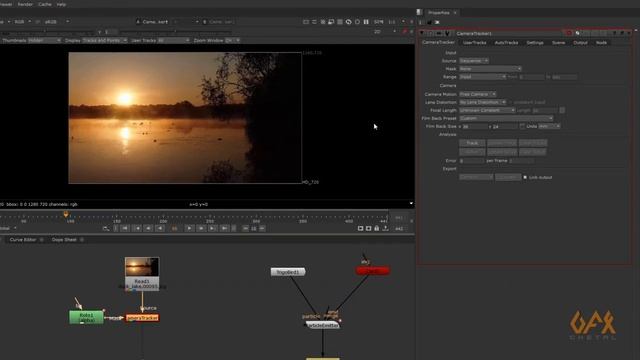Screen dimensions: 640x360
Task: Select the ParticleEmitter node
Action: point(322,325)
